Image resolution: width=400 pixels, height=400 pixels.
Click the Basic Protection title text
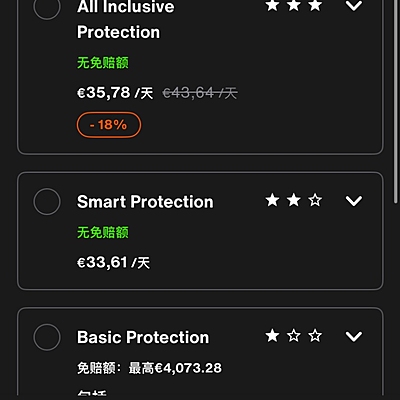tap(143, 337)
